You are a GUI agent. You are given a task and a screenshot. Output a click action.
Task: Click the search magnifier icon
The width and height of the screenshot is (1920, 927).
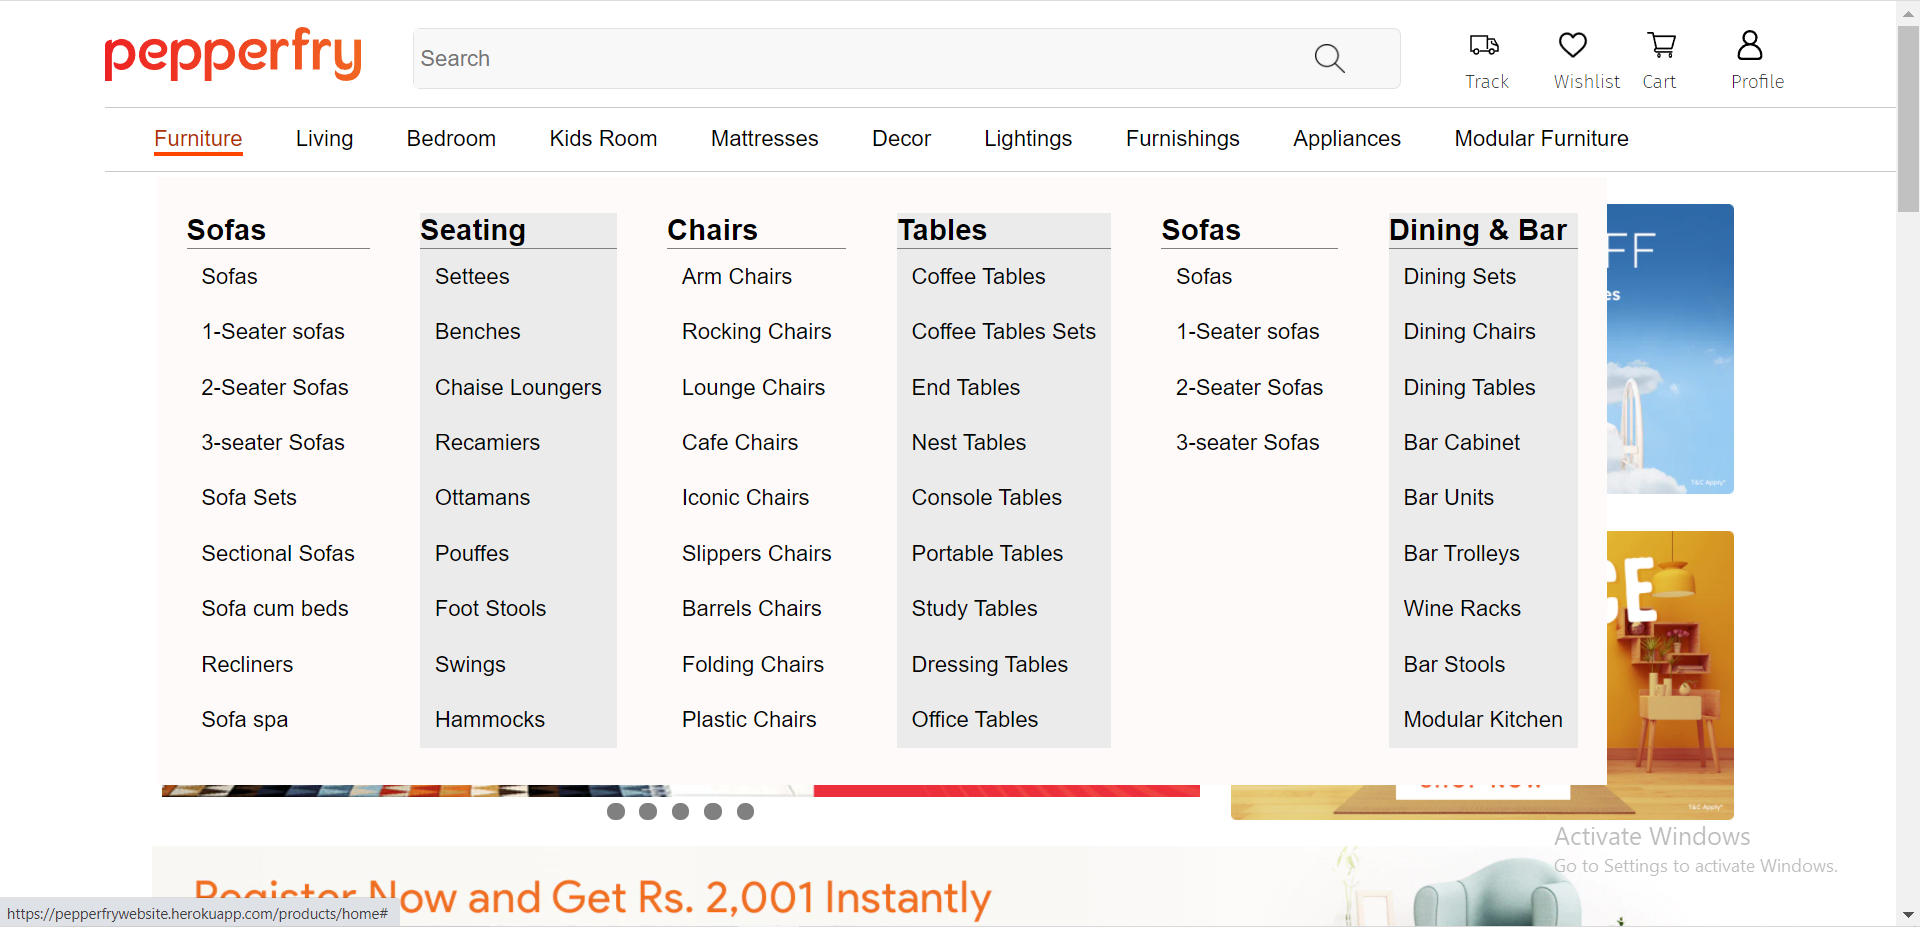(1329, 58)
